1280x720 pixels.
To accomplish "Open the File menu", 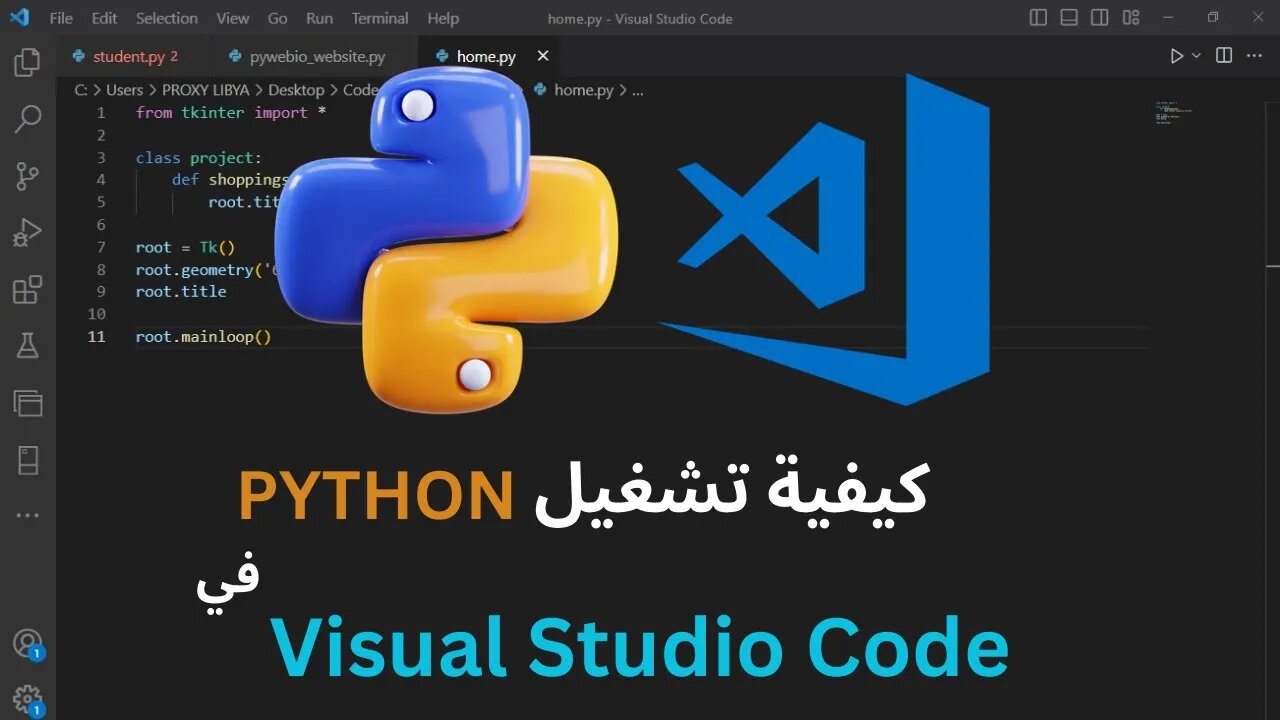I will [x=61, y=18].
